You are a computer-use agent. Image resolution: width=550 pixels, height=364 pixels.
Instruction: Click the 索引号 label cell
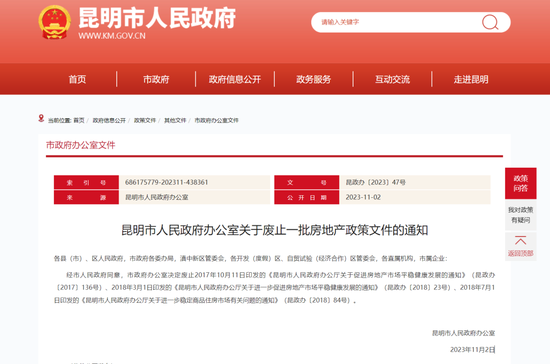click(86, 182)
